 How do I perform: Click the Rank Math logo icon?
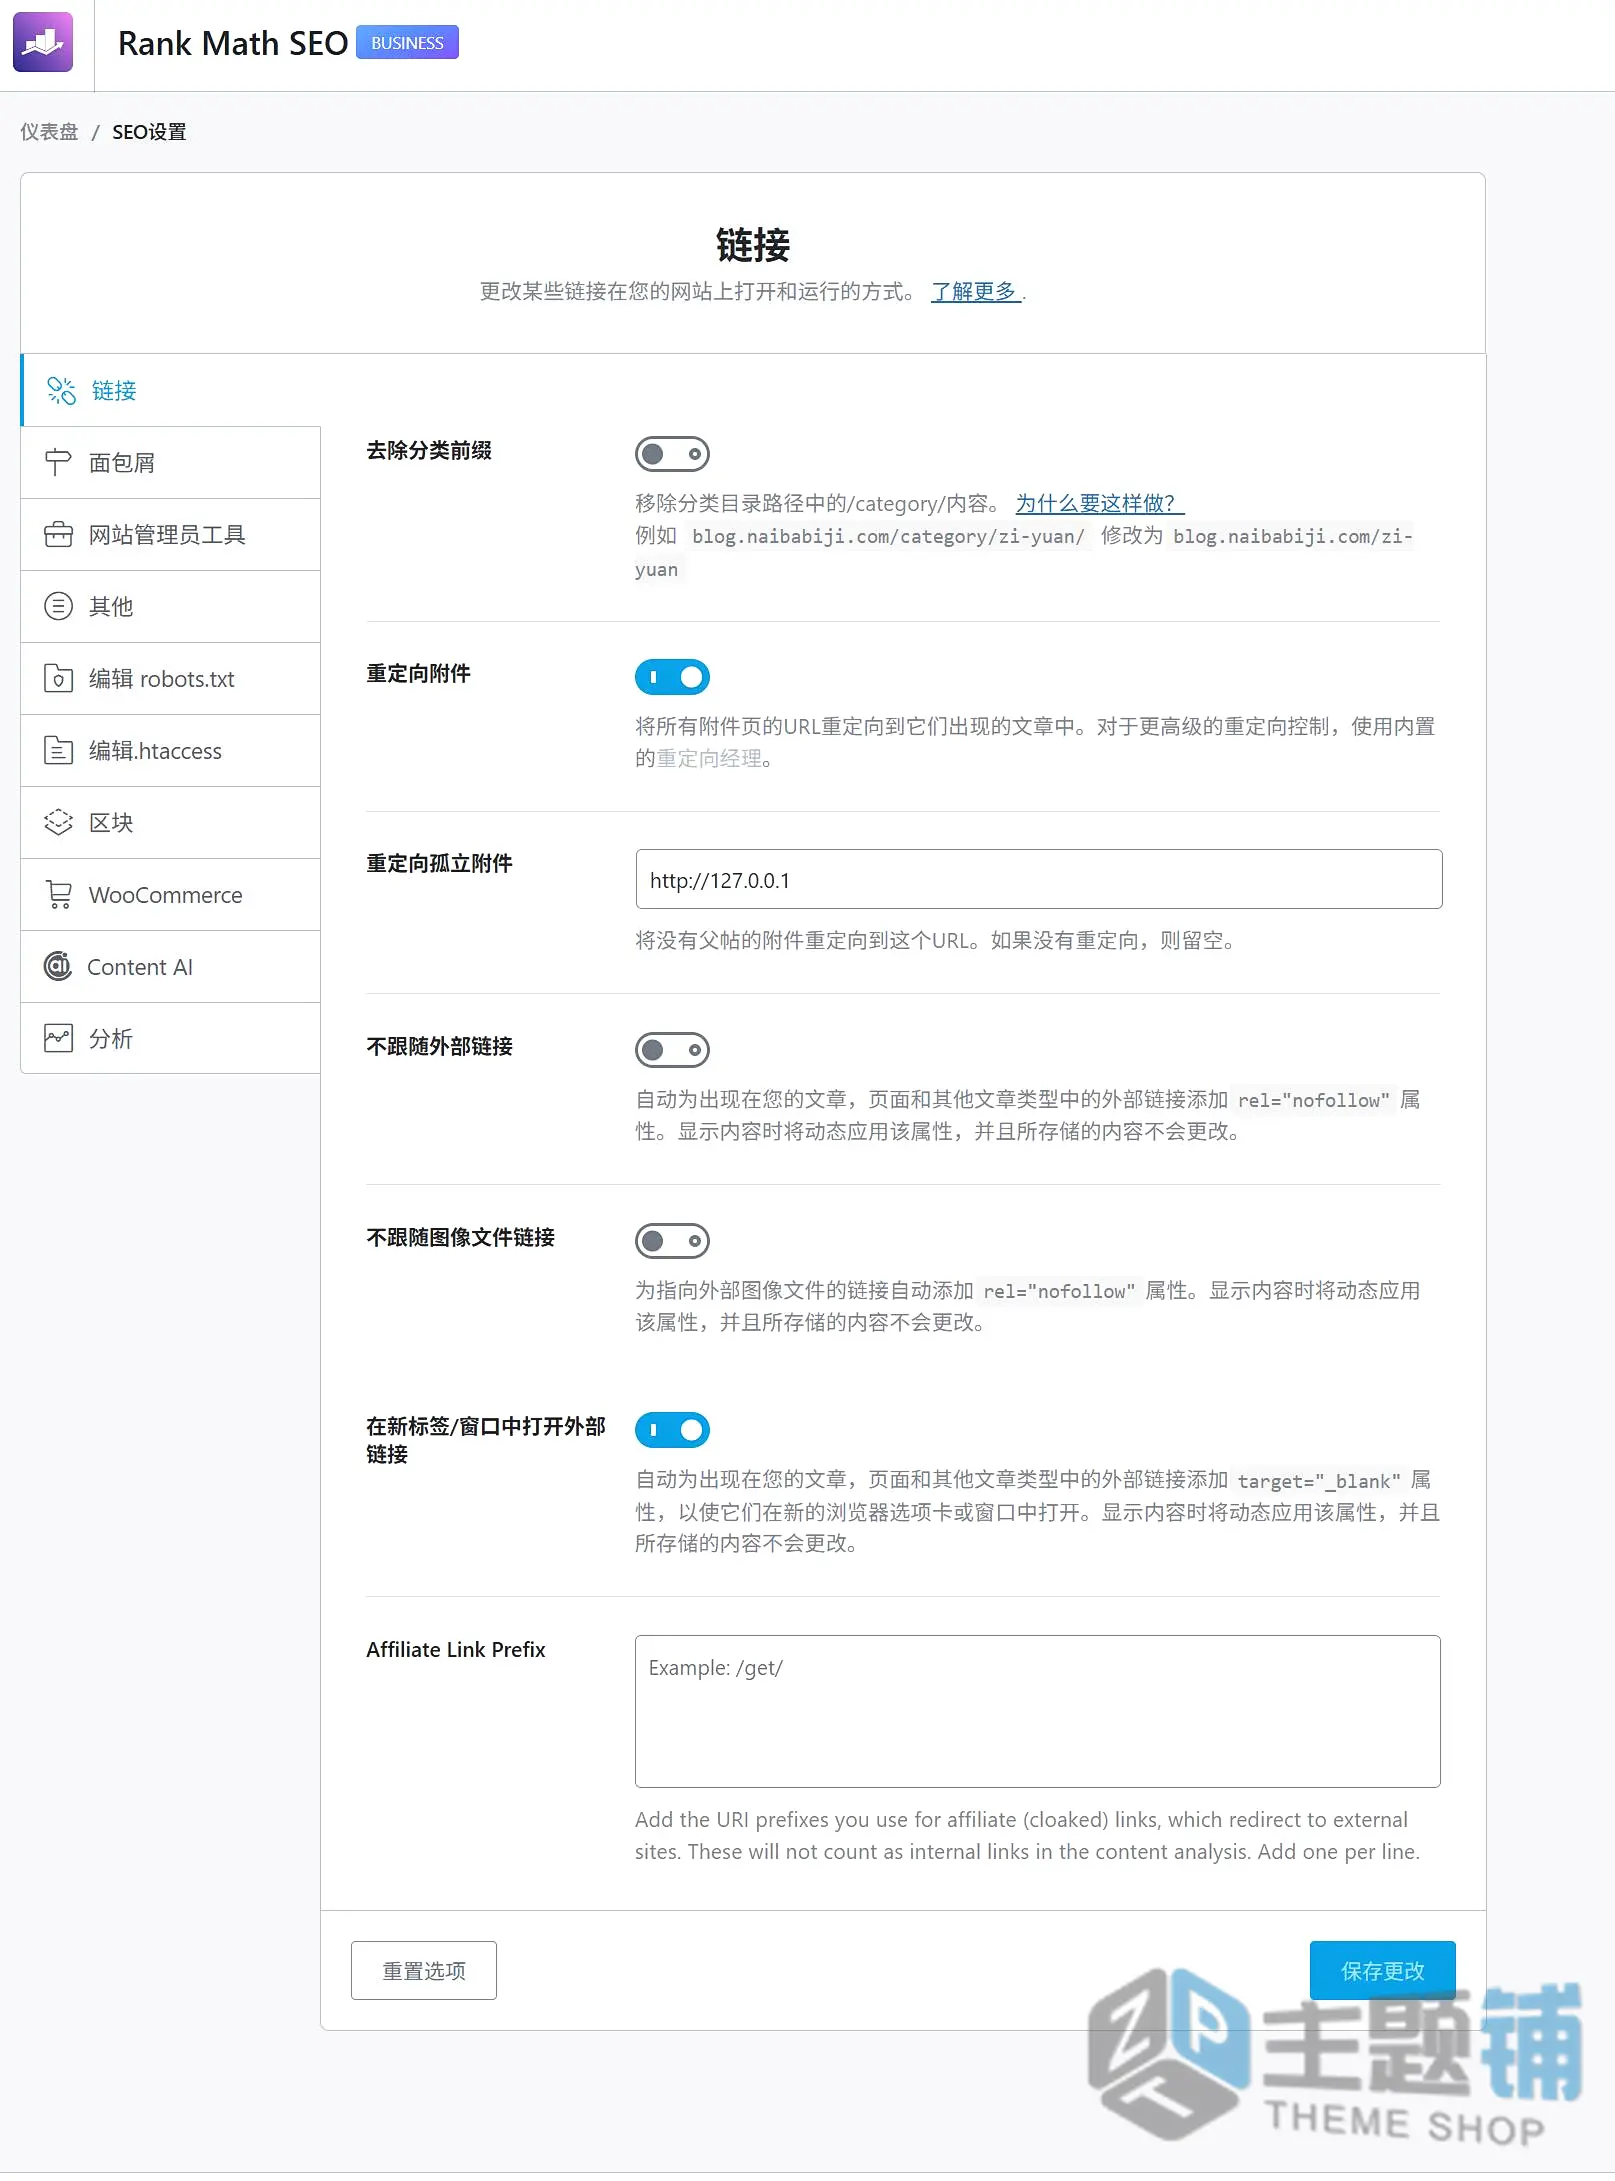[43, 42]
